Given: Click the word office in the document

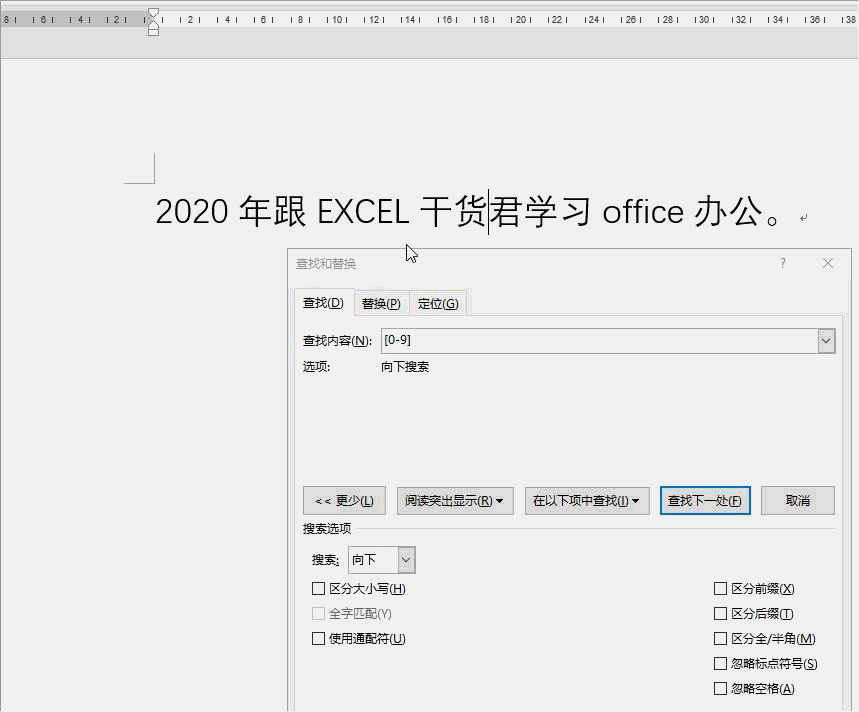Looking at the screenshot, I should tap(643, 212).
